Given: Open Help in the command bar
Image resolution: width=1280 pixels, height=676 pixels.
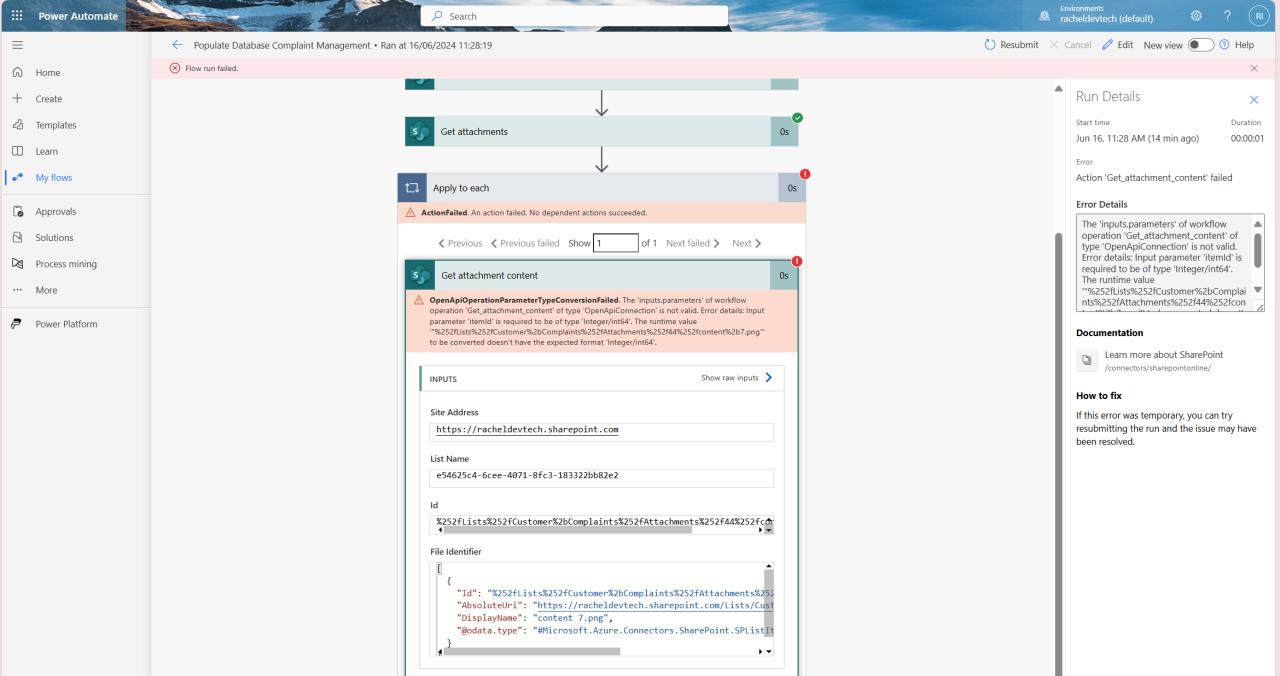Looking at the screenshot, I should click(1237, 45).
